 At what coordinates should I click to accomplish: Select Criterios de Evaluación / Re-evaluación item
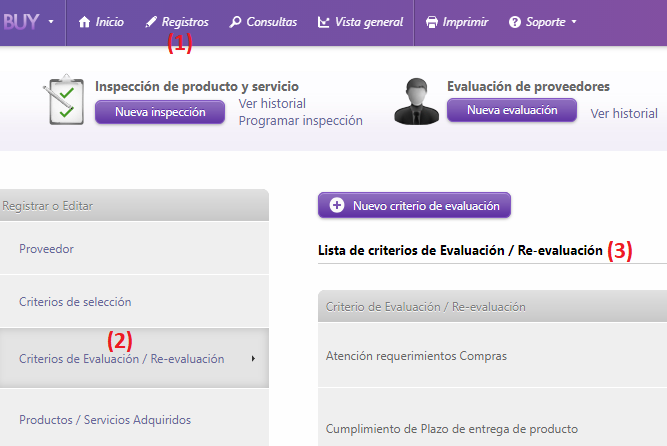[x=134, y=358]
